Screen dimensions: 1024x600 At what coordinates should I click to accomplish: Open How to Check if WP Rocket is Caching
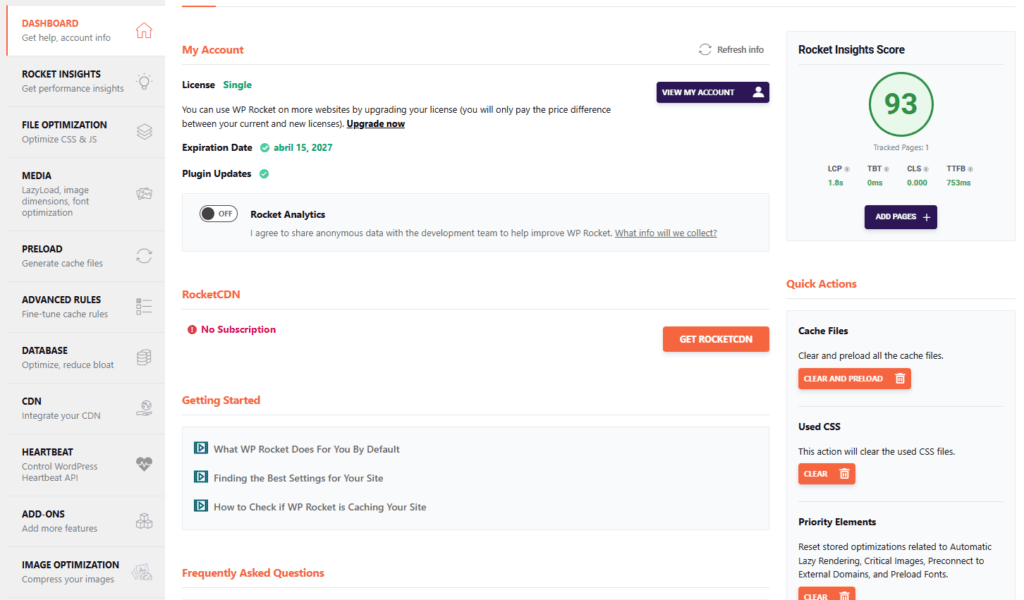[320, 507]
